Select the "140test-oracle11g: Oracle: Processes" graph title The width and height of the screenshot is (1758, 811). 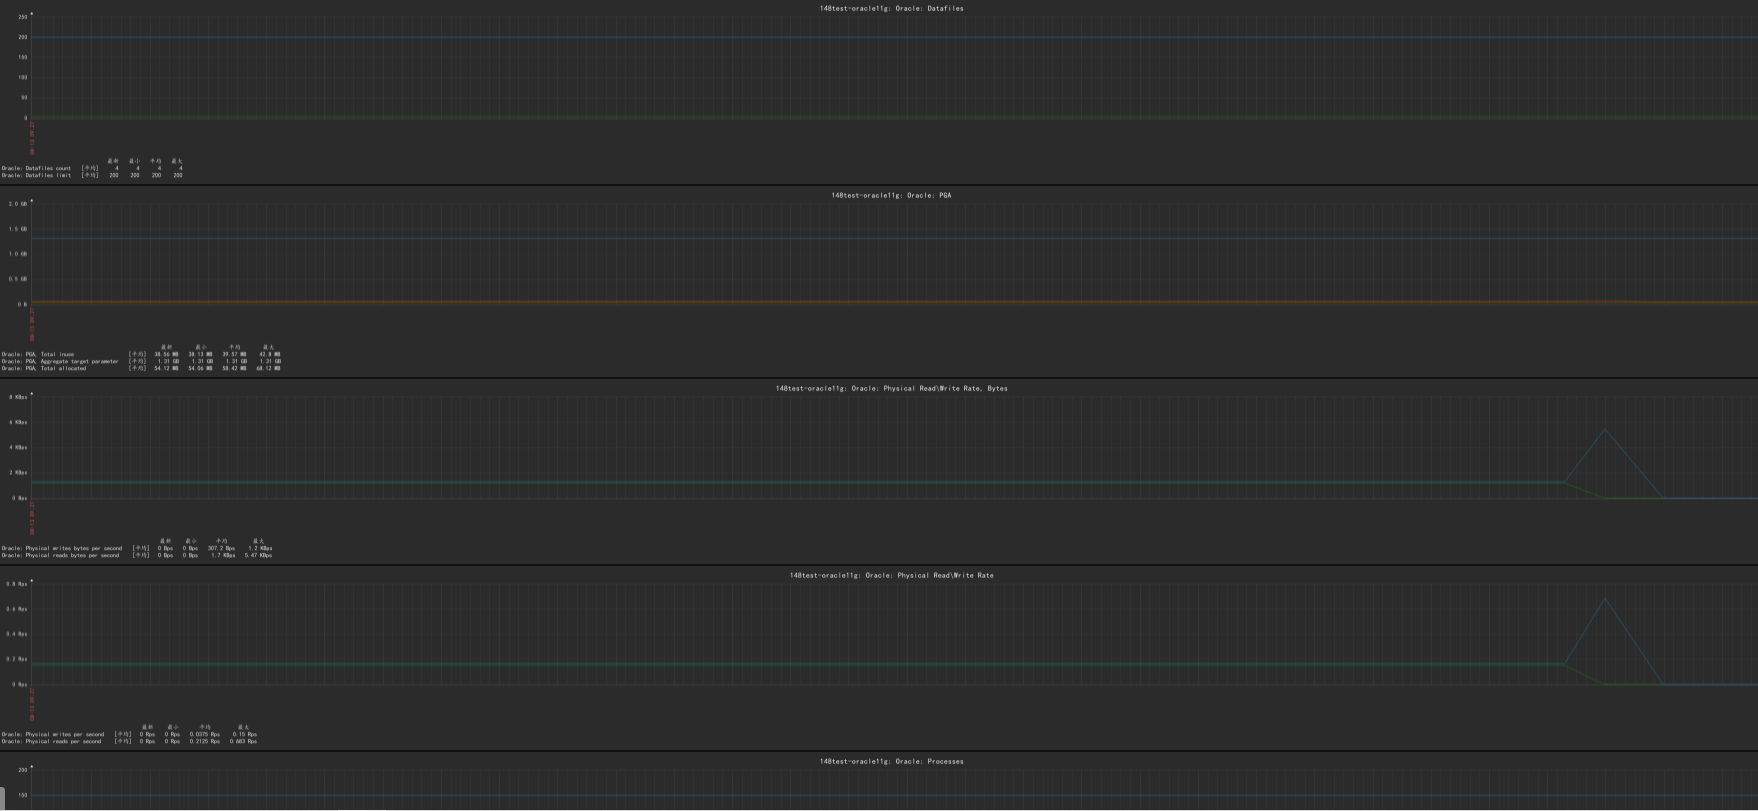click(x=892, y=761)
